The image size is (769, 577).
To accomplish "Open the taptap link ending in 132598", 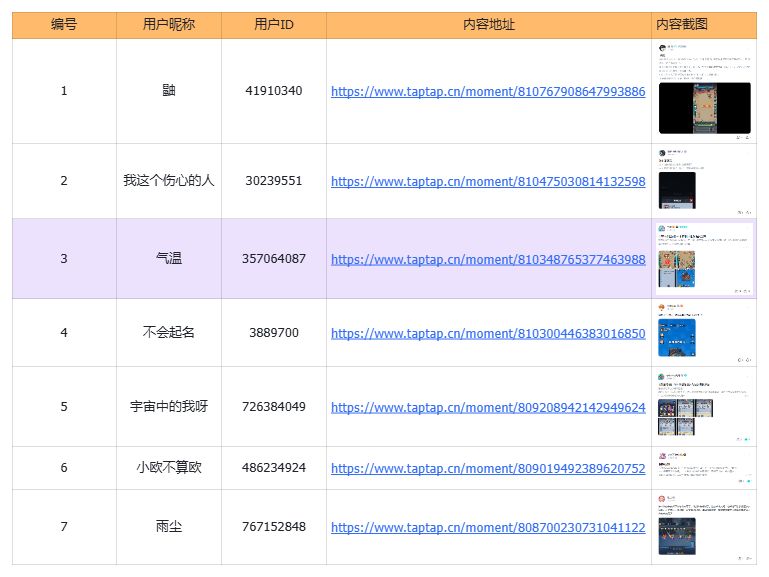I will [488, 181].
